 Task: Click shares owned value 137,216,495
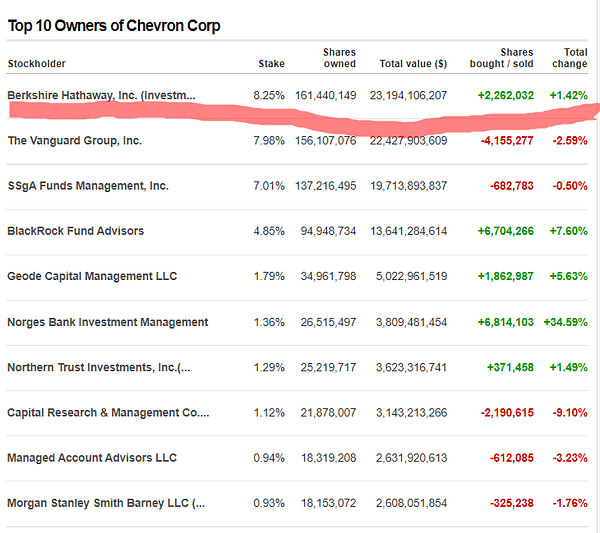[326, 186]
